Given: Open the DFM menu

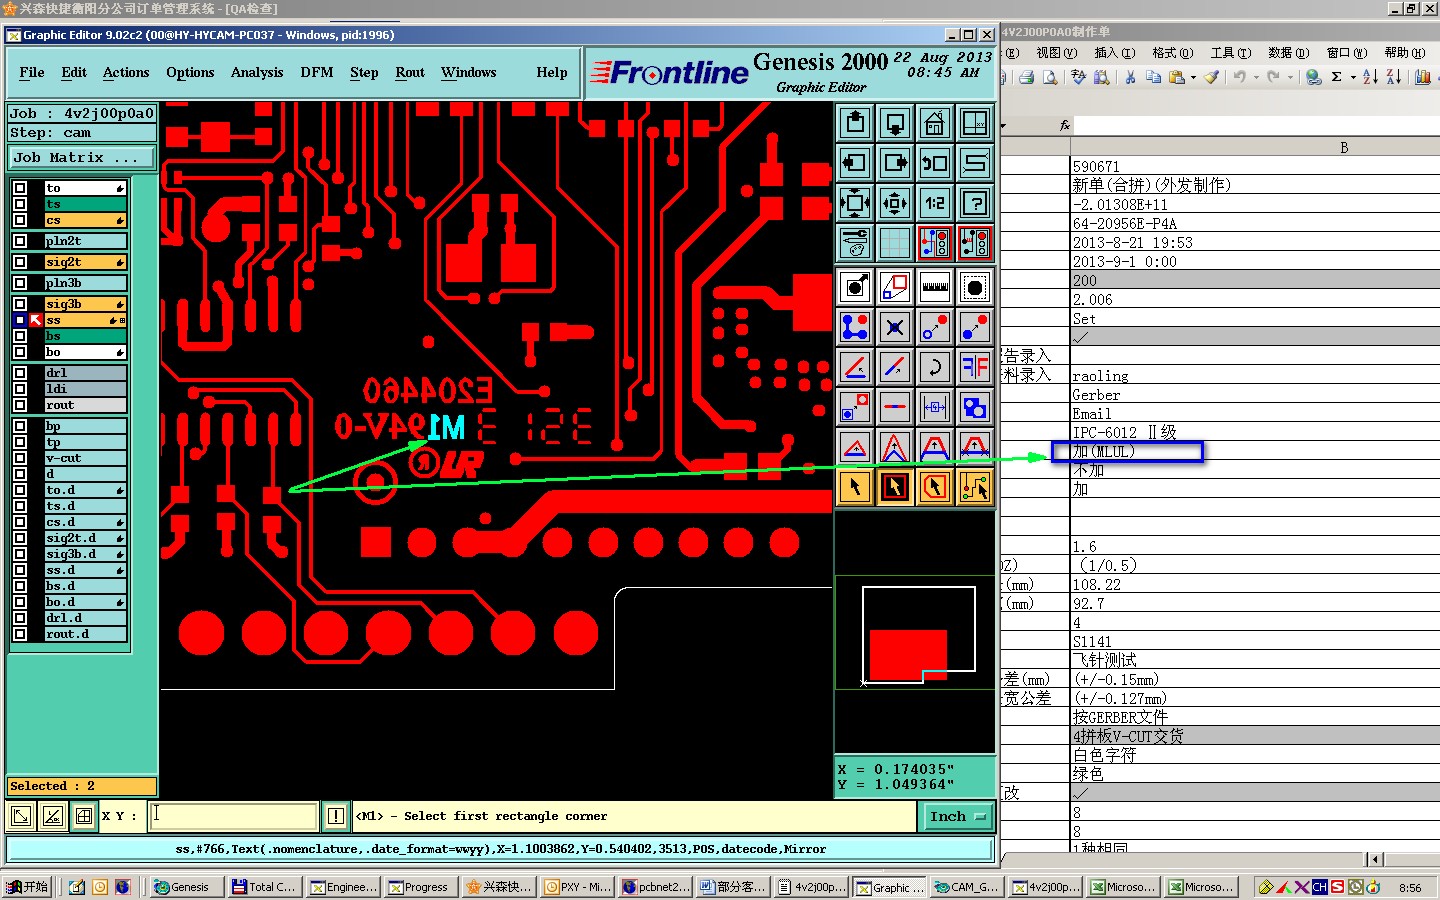Looking at the screenshot, I should (x=316, y=73).
